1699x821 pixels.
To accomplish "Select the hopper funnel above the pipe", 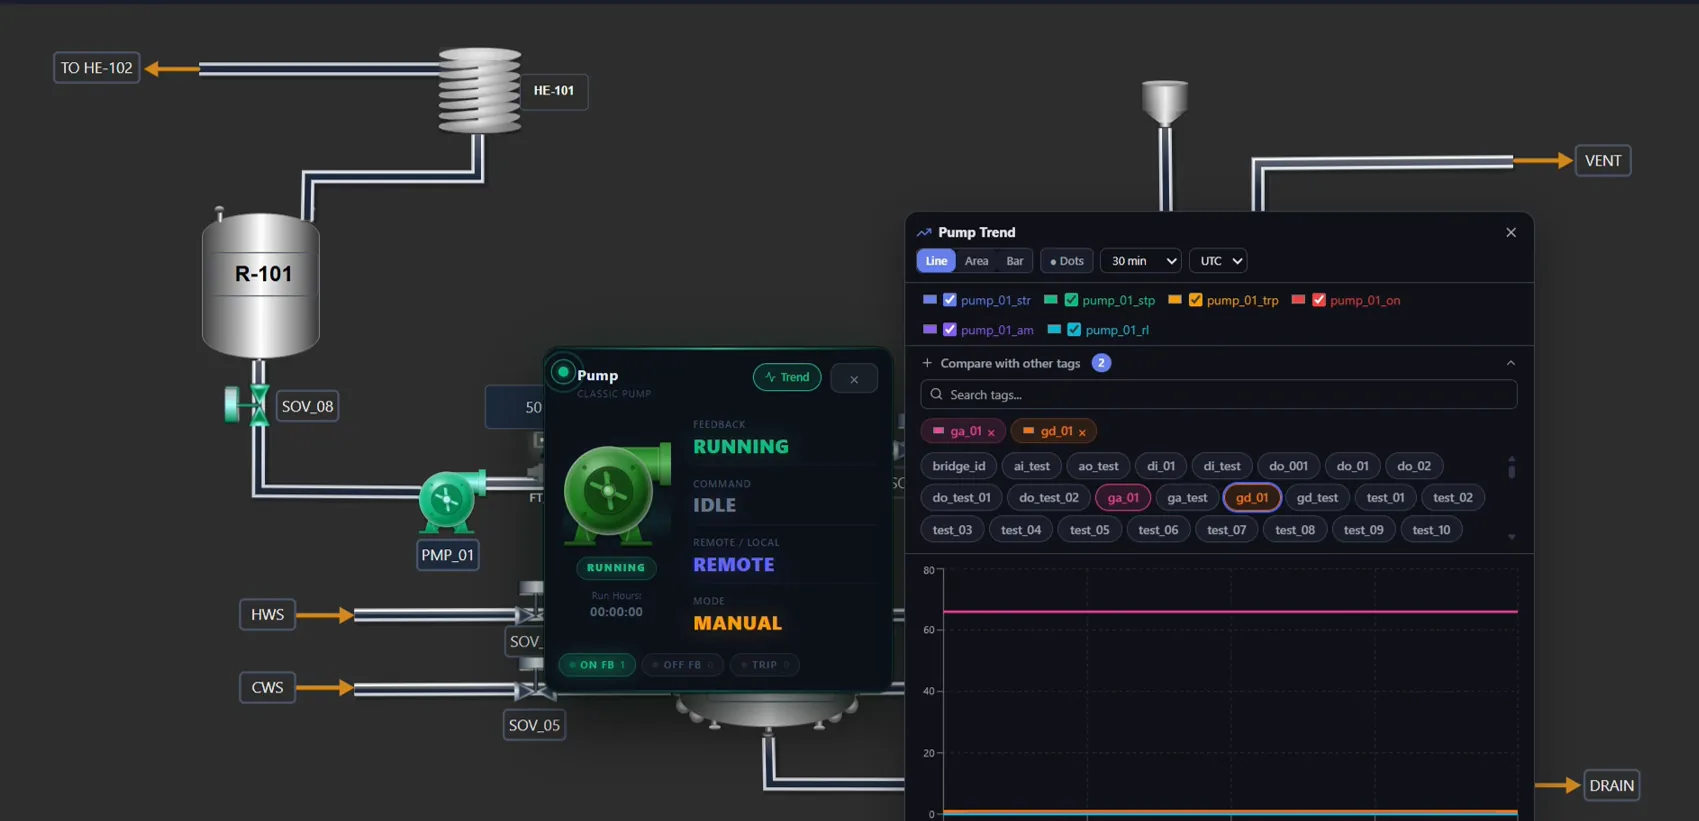I will [1165, 103].
